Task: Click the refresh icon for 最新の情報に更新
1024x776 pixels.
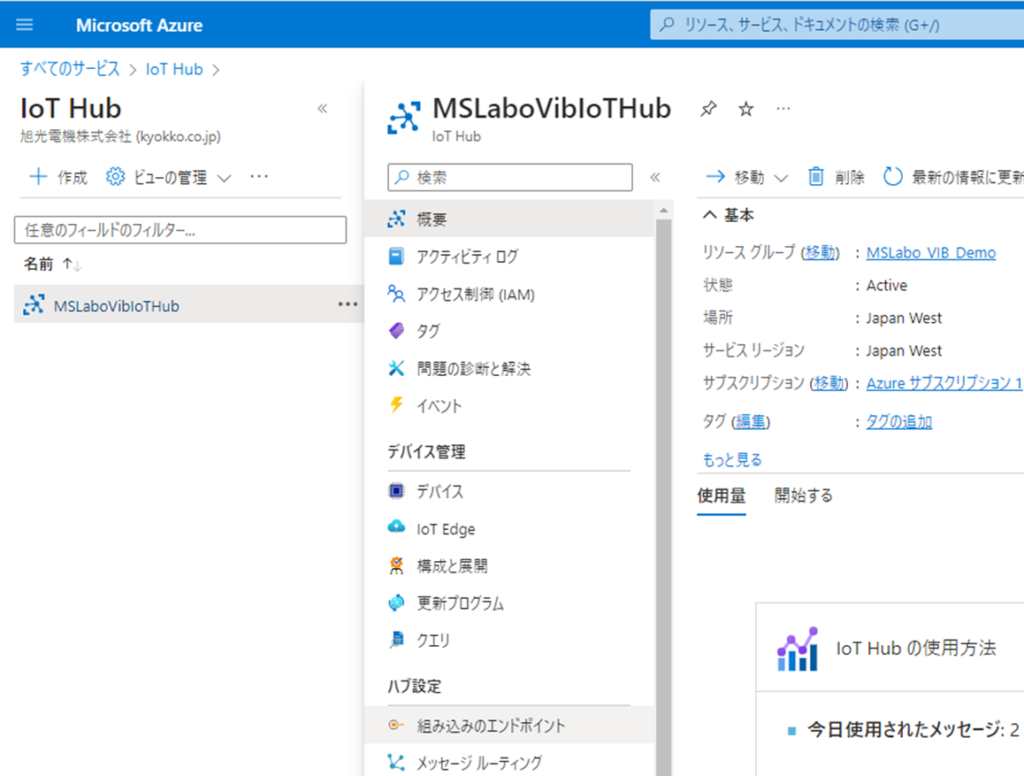Action: tap(893, 176)
